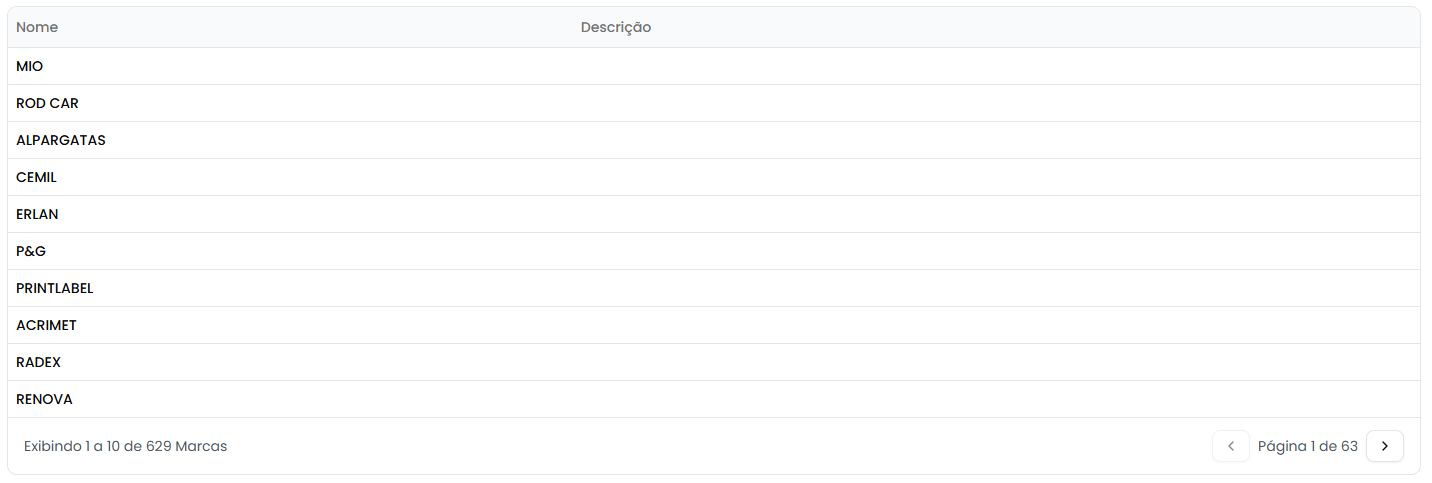The width and height of the screenshot is (1432, 483).
Task: Click the 'Exibindo 1 a 10 de 629 Marcas' text
Action: (125, 446)
